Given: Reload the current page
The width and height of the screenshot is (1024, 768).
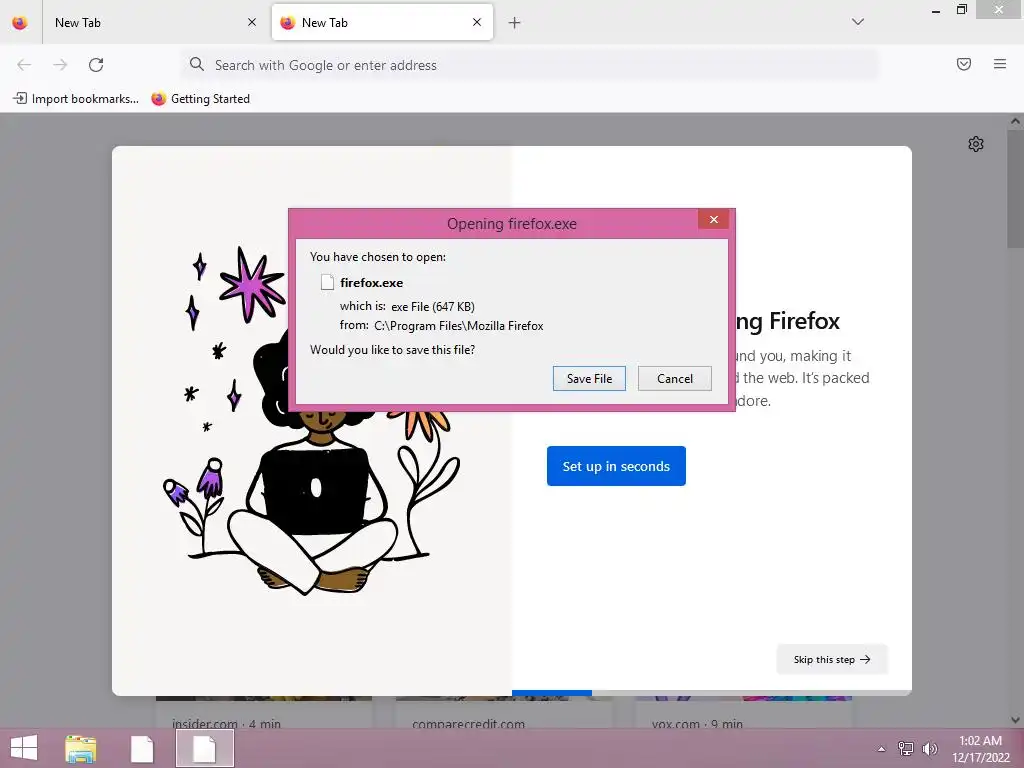Looking at the screenshot, I should pos(96,65).
